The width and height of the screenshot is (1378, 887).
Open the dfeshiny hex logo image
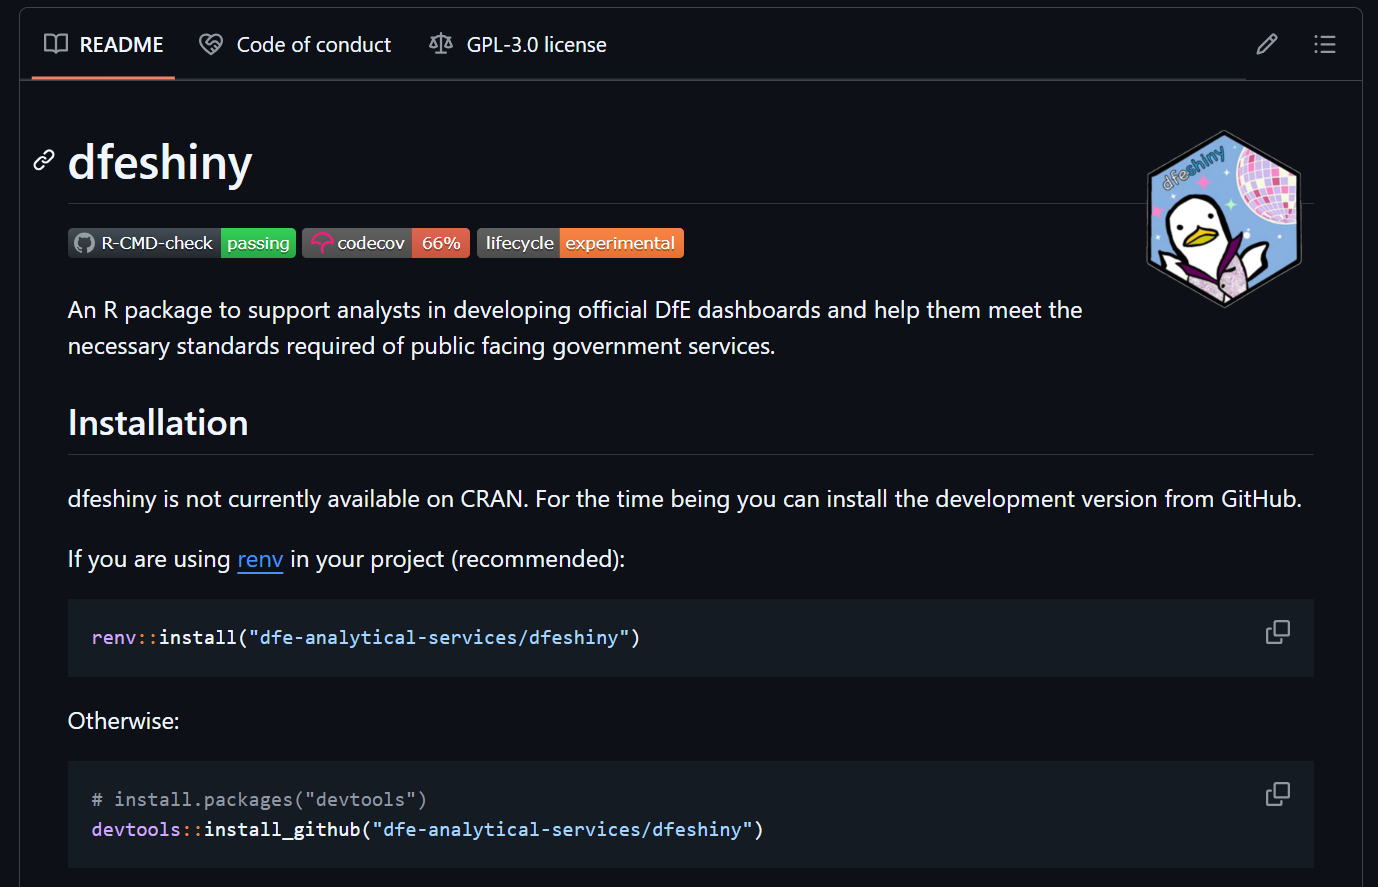1223,218
